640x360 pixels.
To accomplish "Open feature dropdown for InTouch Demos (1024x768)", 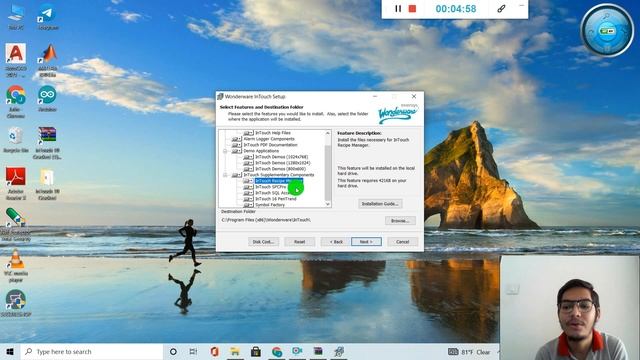I will [248, 157].
